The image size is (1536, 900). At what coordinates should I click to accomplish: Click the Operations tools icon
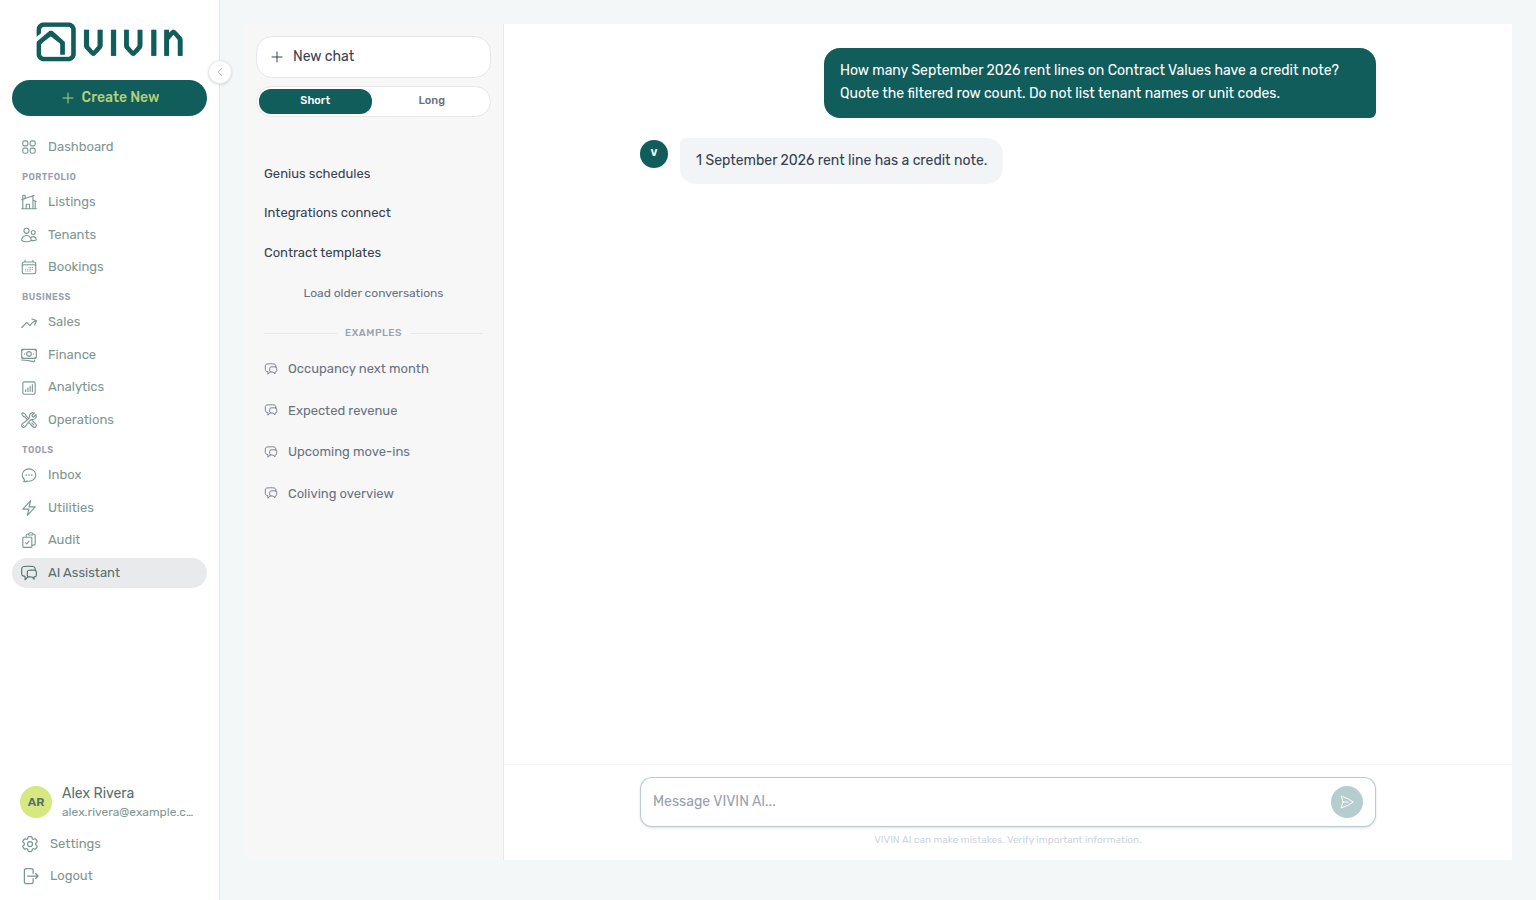(x=29, y=420)
